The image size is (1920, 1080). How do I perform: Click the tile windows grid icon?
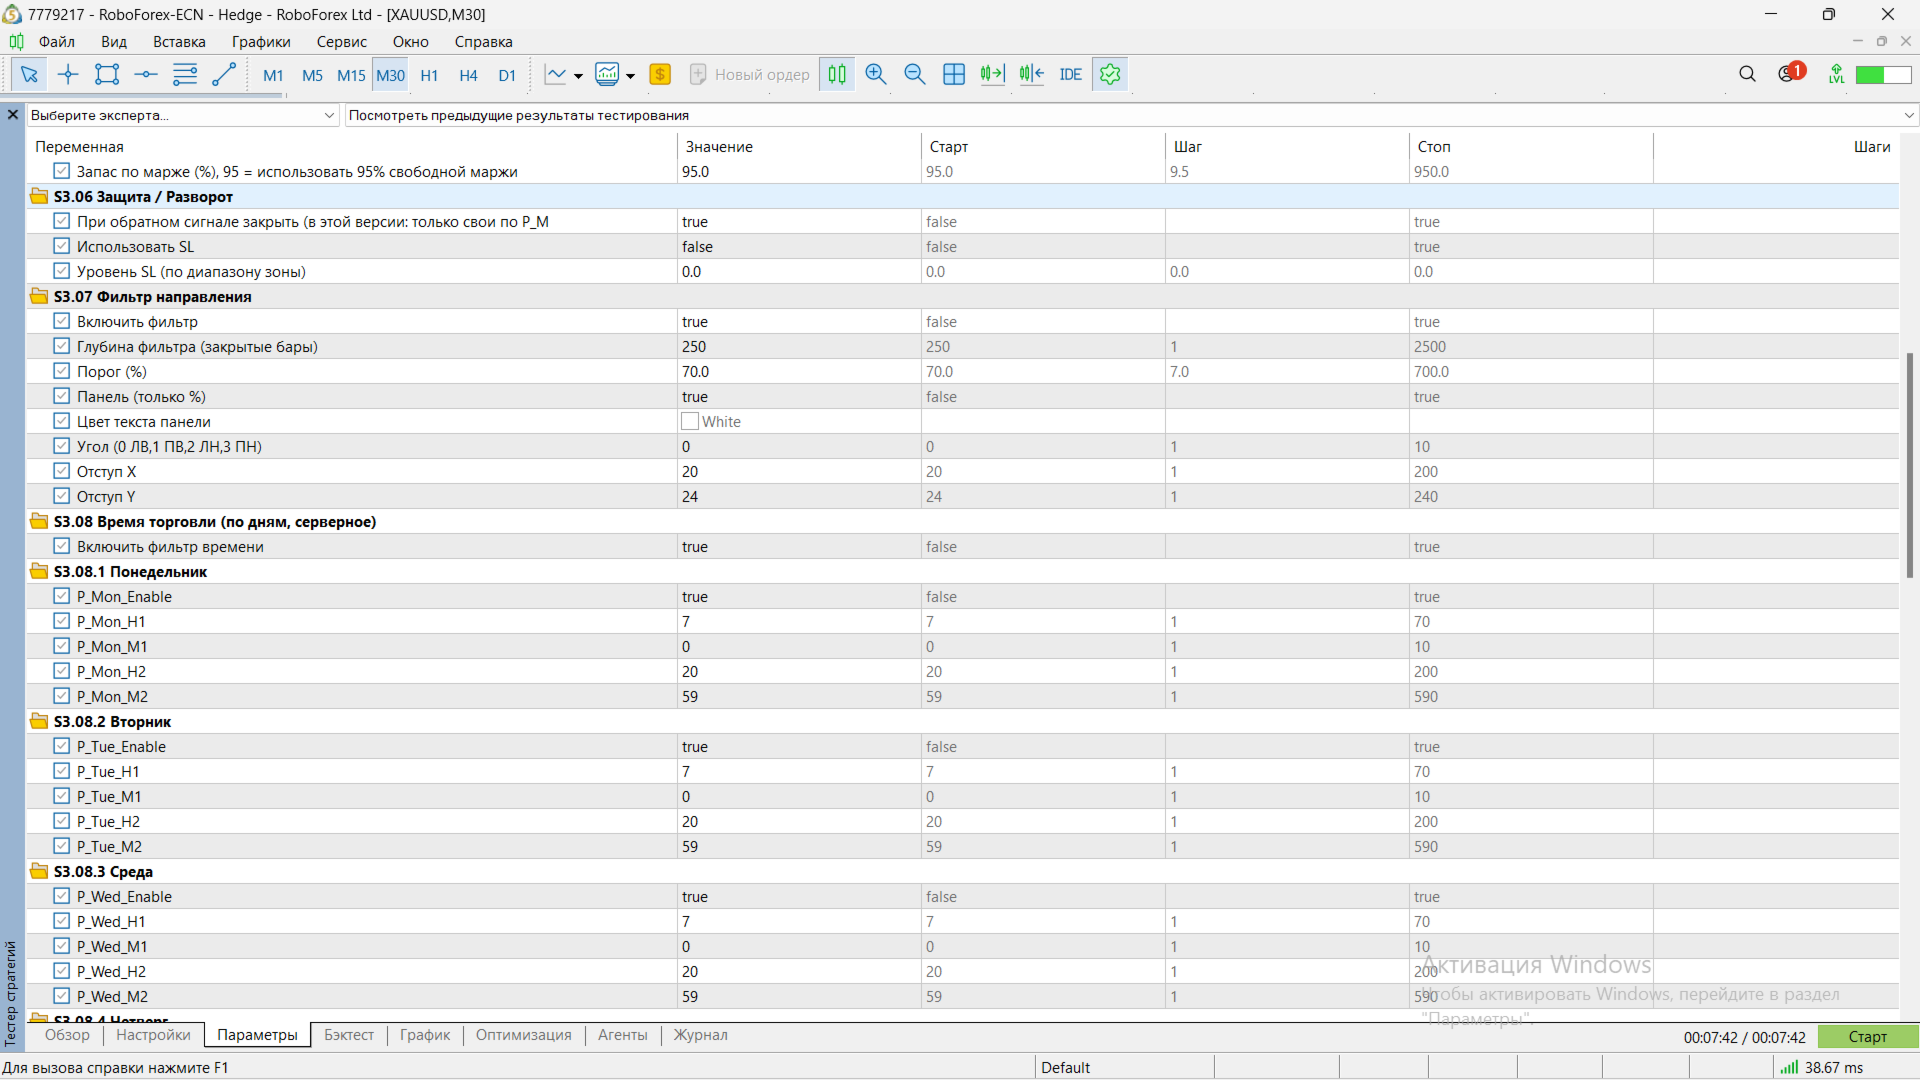pyautogui.click(x=954, y=74)
